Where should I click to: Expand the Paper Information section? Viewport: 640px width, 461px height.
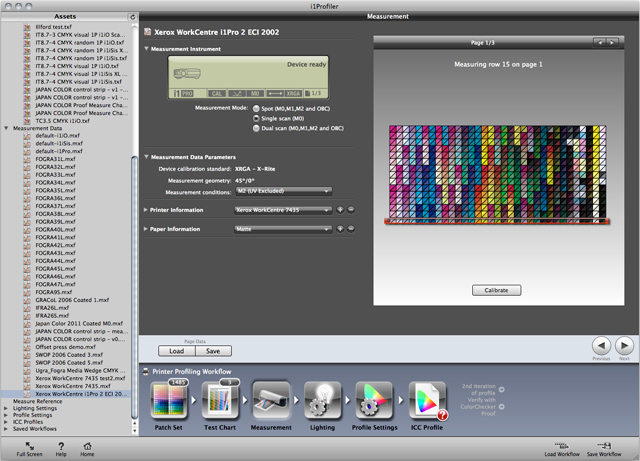[146, 229]
